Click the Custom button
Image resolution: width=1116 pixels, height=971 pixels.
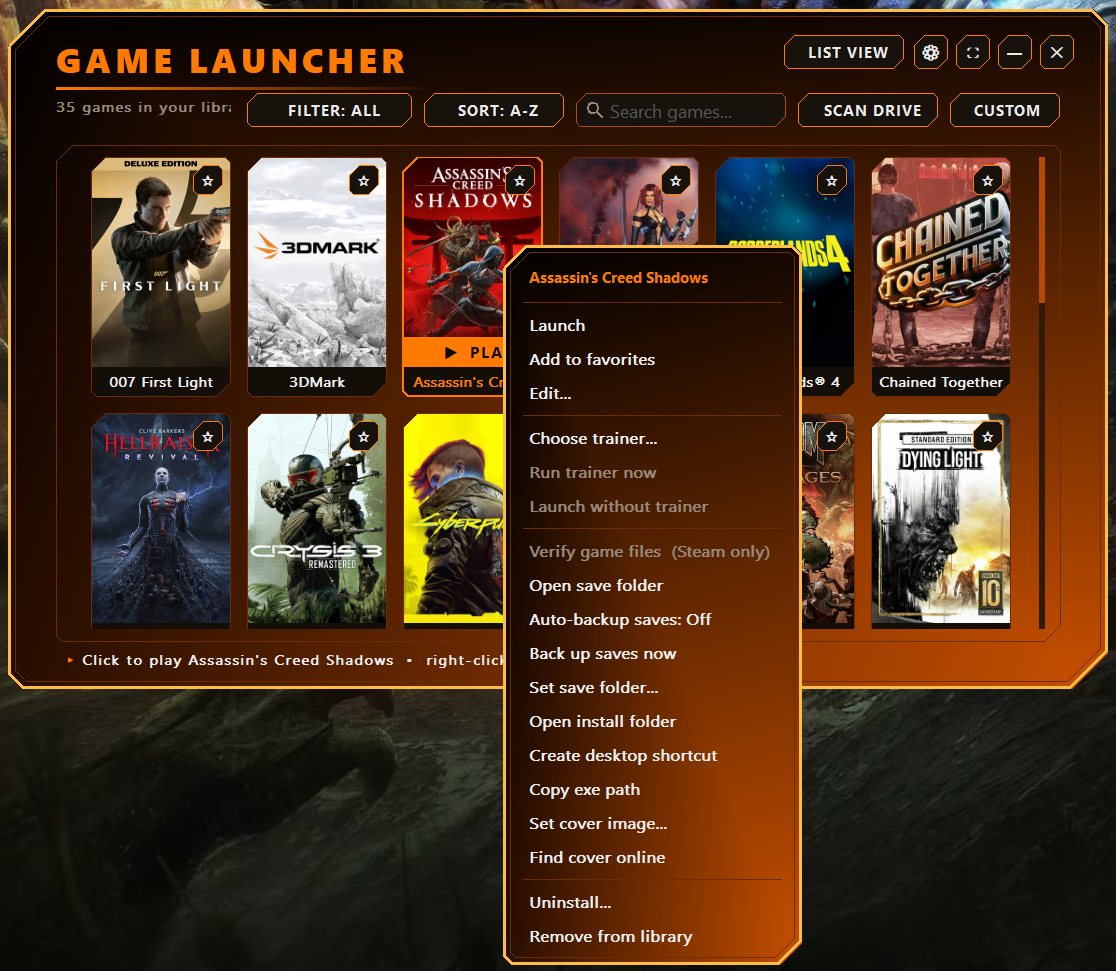coord(1005,110)
